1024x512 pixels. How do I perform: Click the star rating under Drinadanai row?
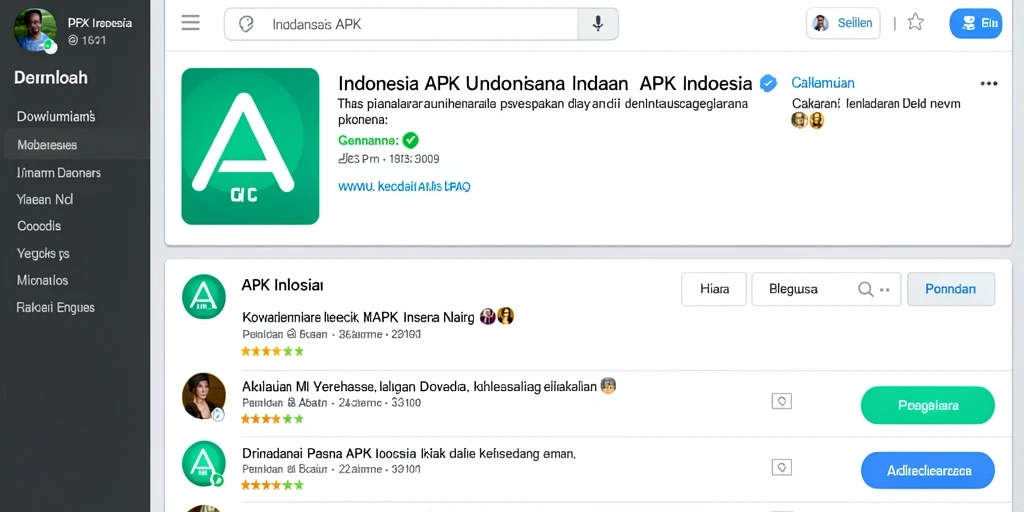(272, 485)
